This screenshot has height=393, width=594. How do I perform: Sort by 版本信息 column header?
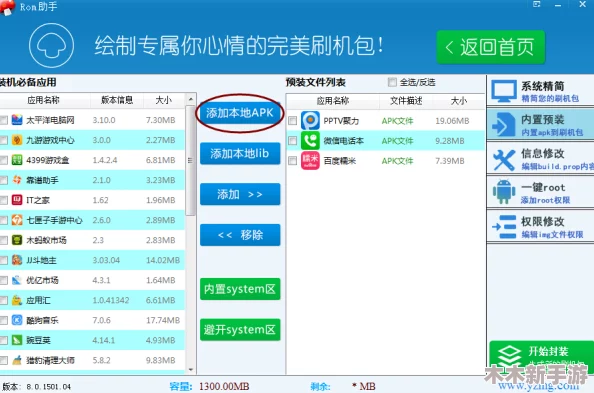117,100
